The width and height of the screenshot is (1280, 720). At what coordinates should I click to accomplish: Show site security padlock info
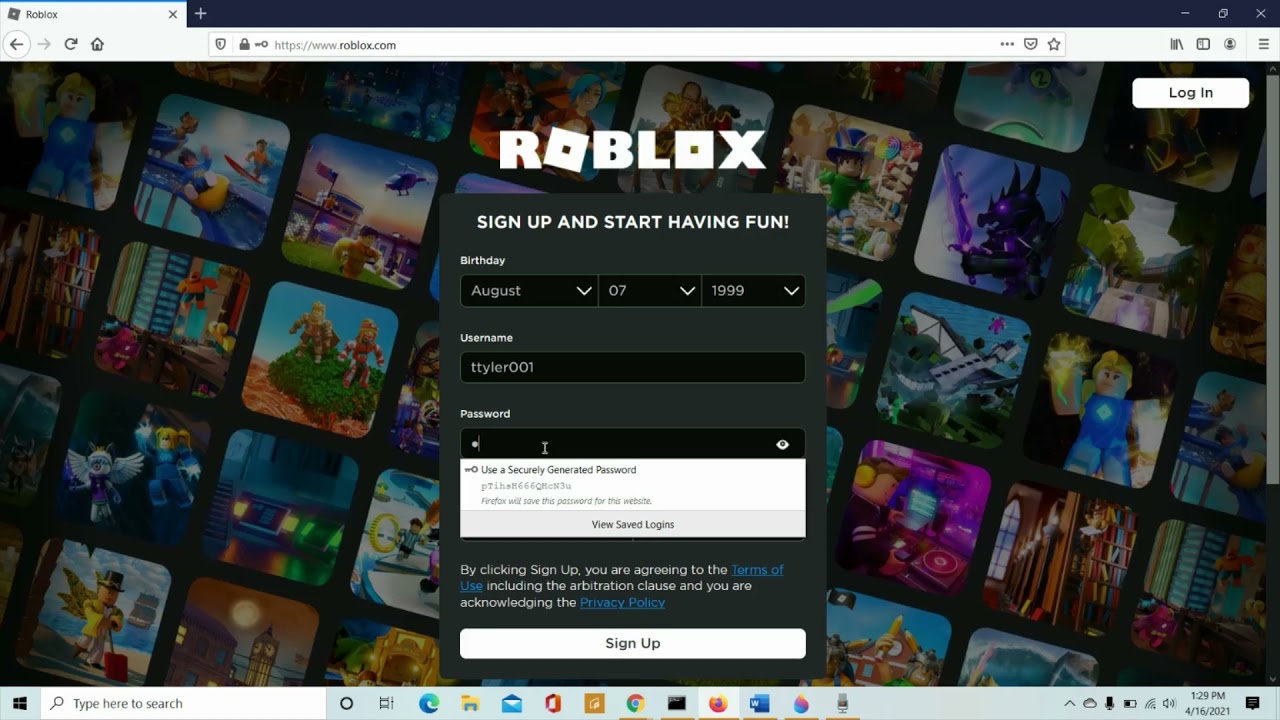[x=244, y=45]
